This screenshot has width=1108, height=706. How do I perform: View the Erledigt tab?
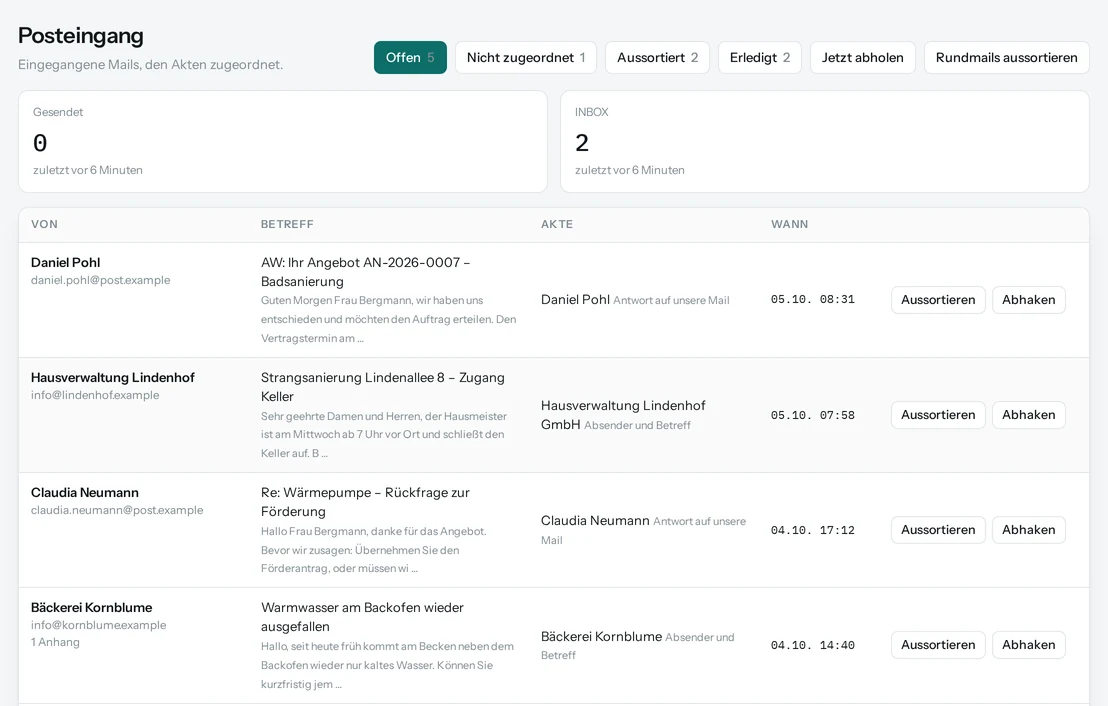coord(760,57)
